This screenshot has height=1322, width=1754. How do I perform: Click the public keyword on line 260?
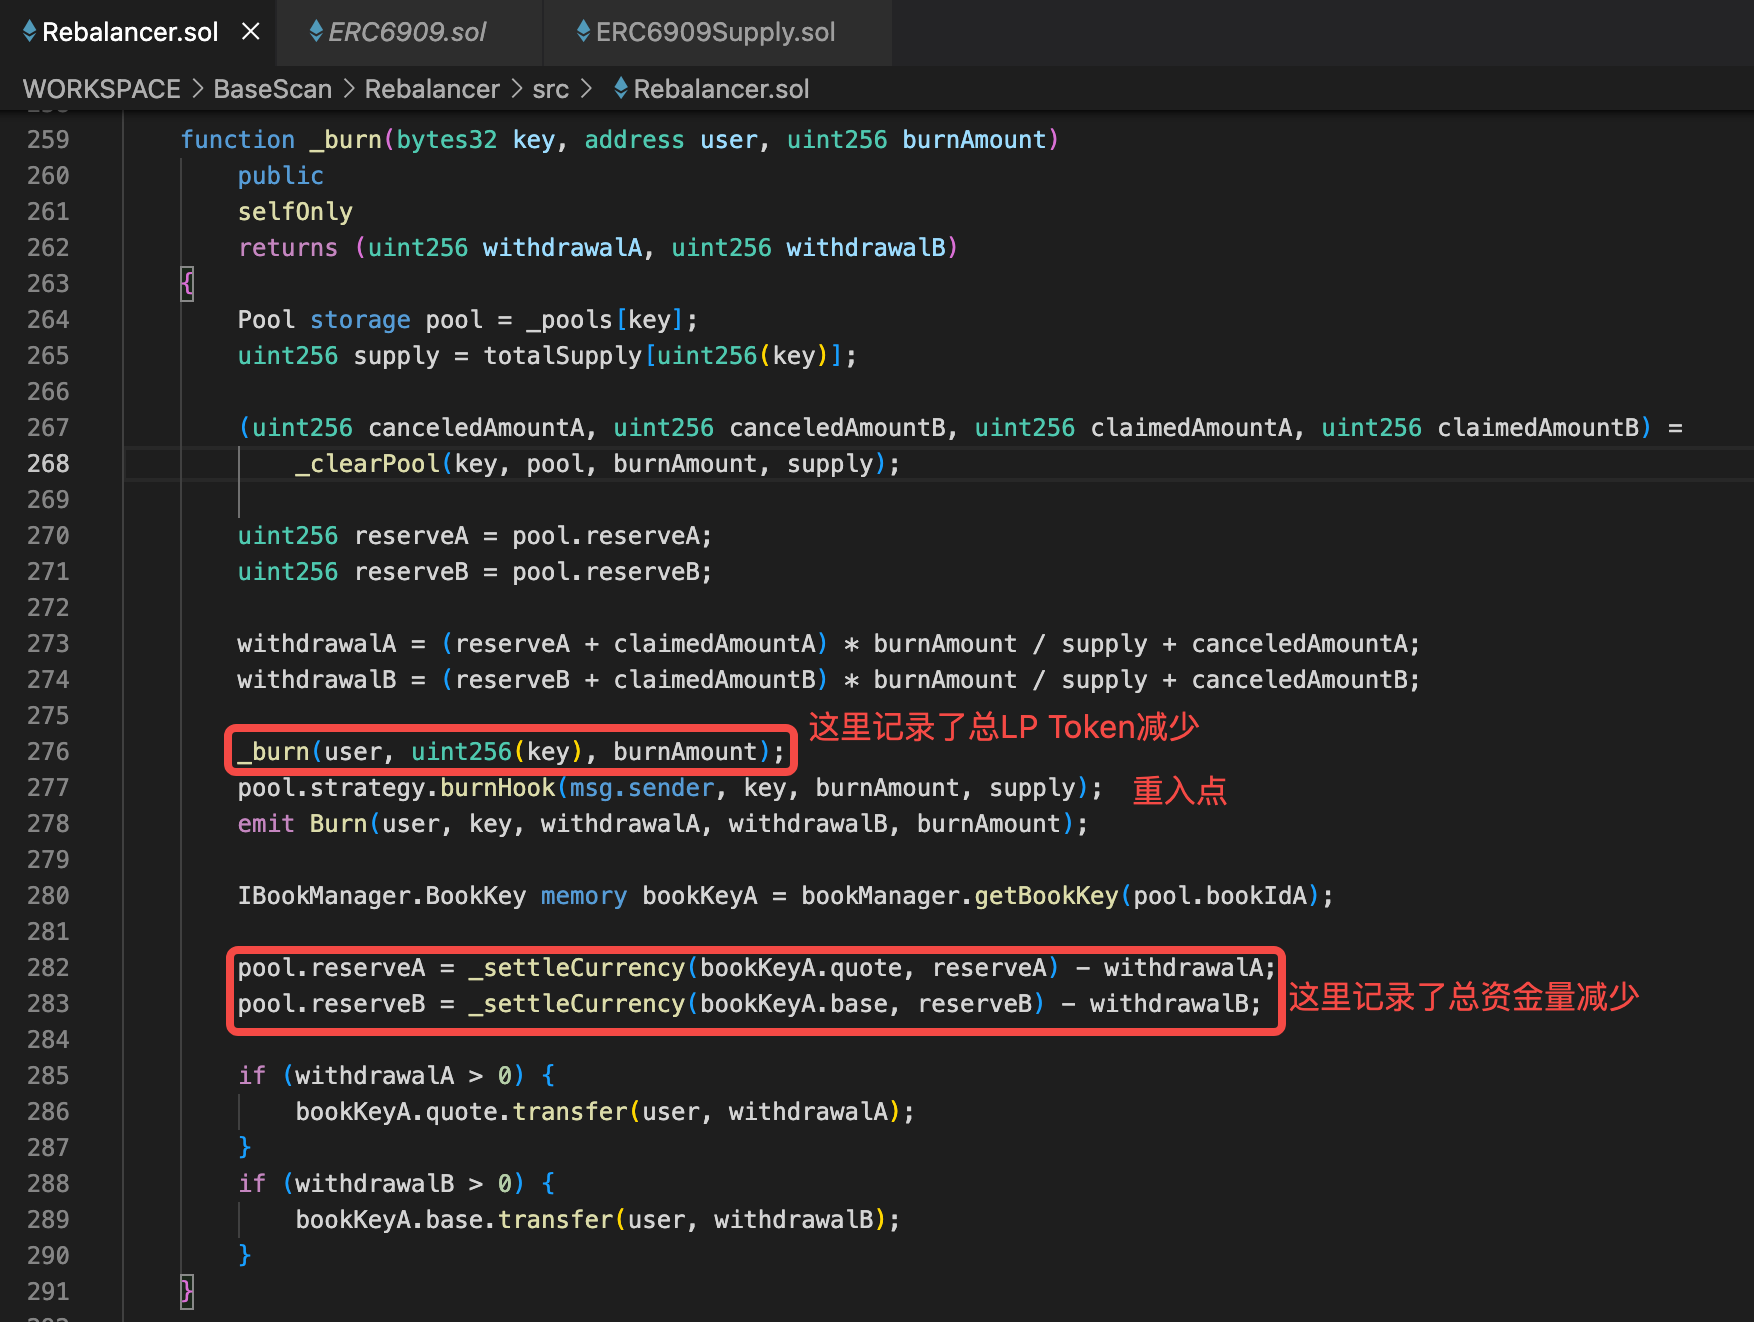pos(281,176)
